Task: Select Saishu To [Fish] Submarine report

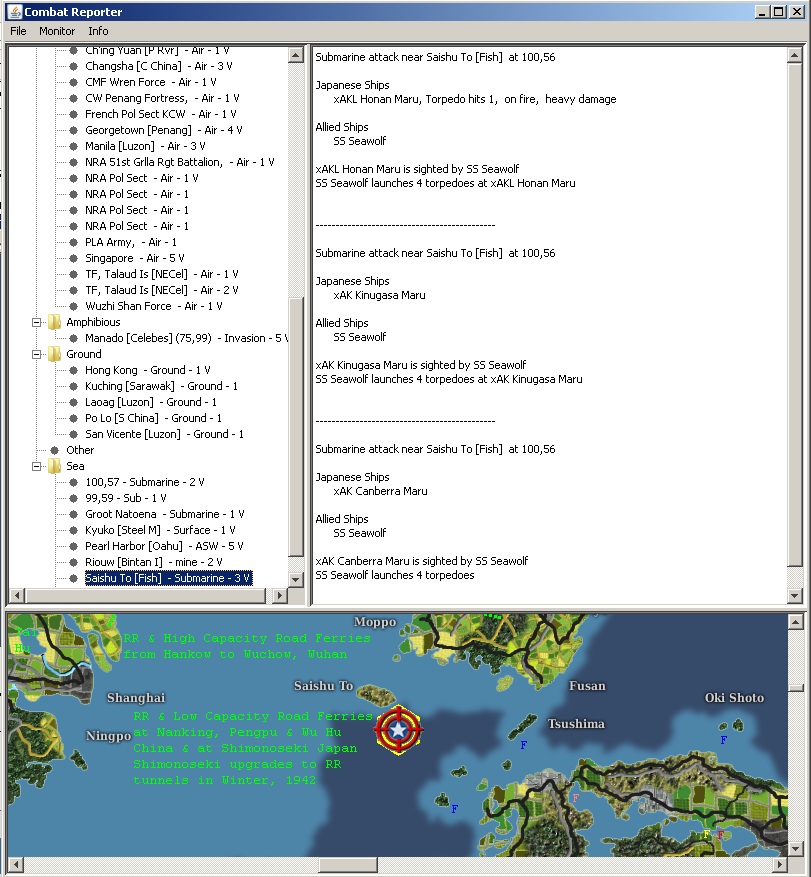Action: (168, 578)
